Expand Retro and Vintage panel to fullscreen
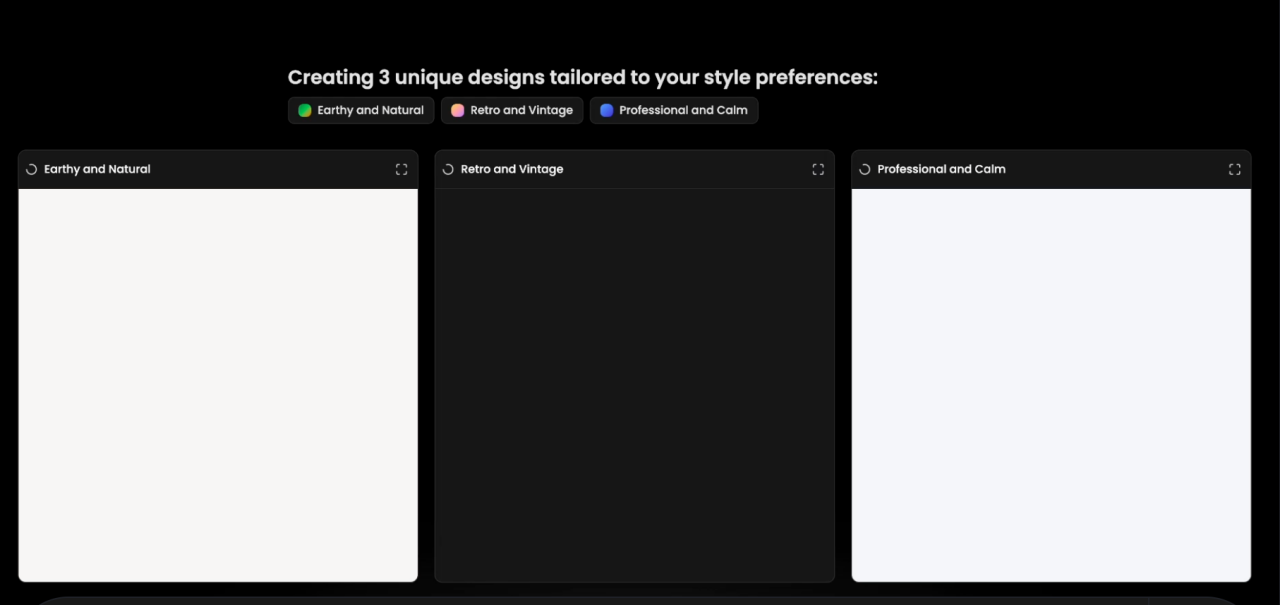The image size is (1280, 605). (x=818, y=169)
